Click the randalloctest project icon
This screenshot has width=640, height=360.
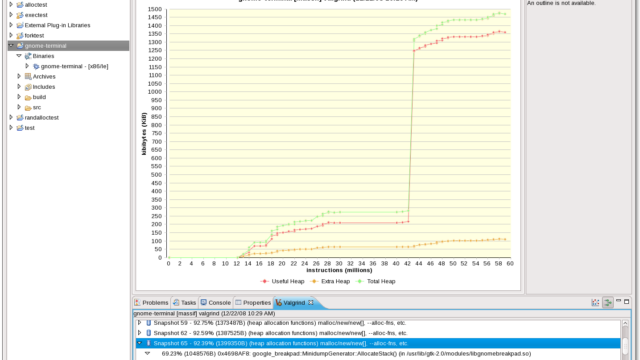20,118
